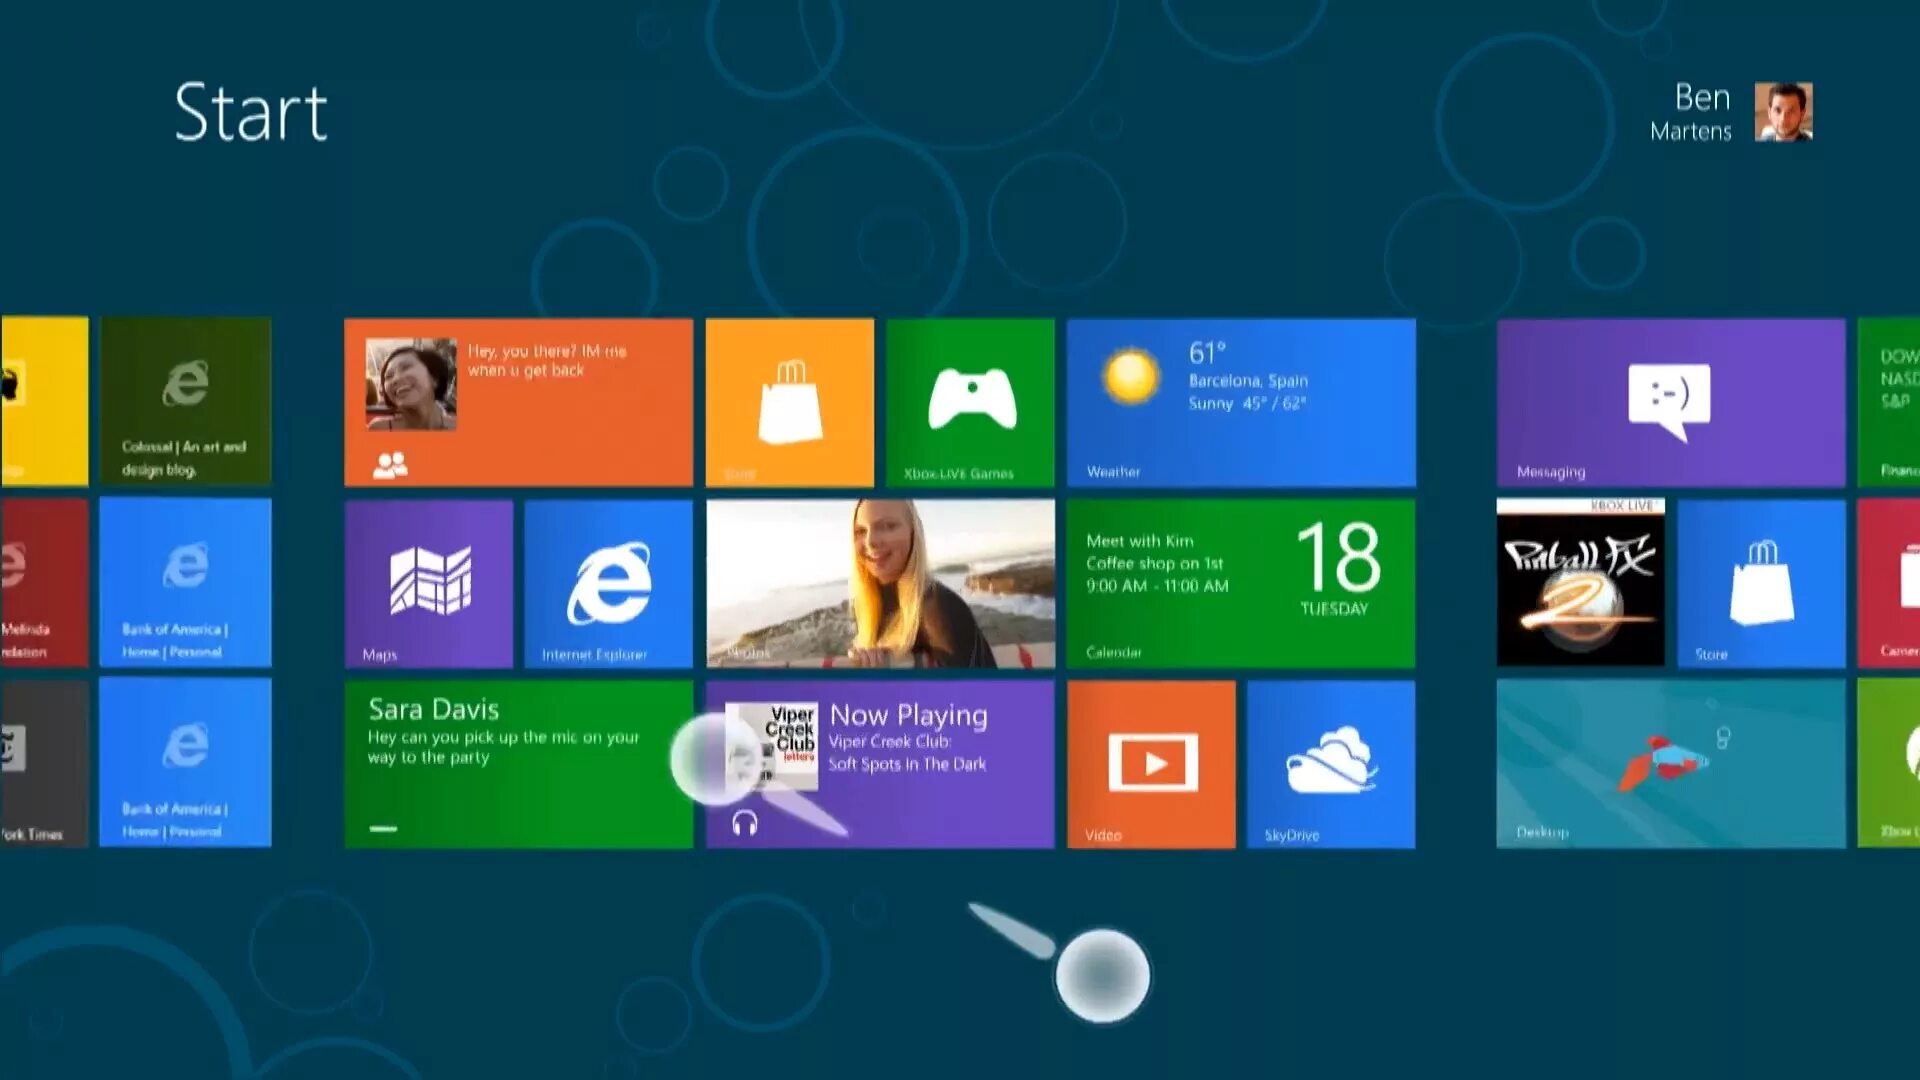Image resolution: width=1920 pixels, height=1080 pixels.
Task: Open the Messaging tile
Action: (1671, 403)
